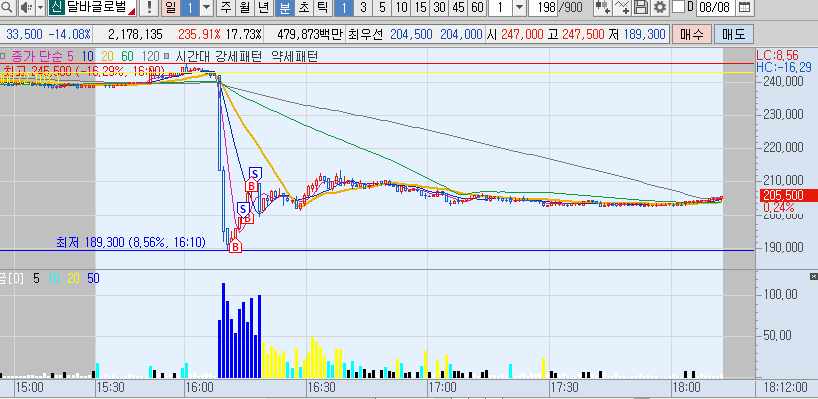
Task: Toggle the 시간대 indicator small box
Action: pos(166,55)
